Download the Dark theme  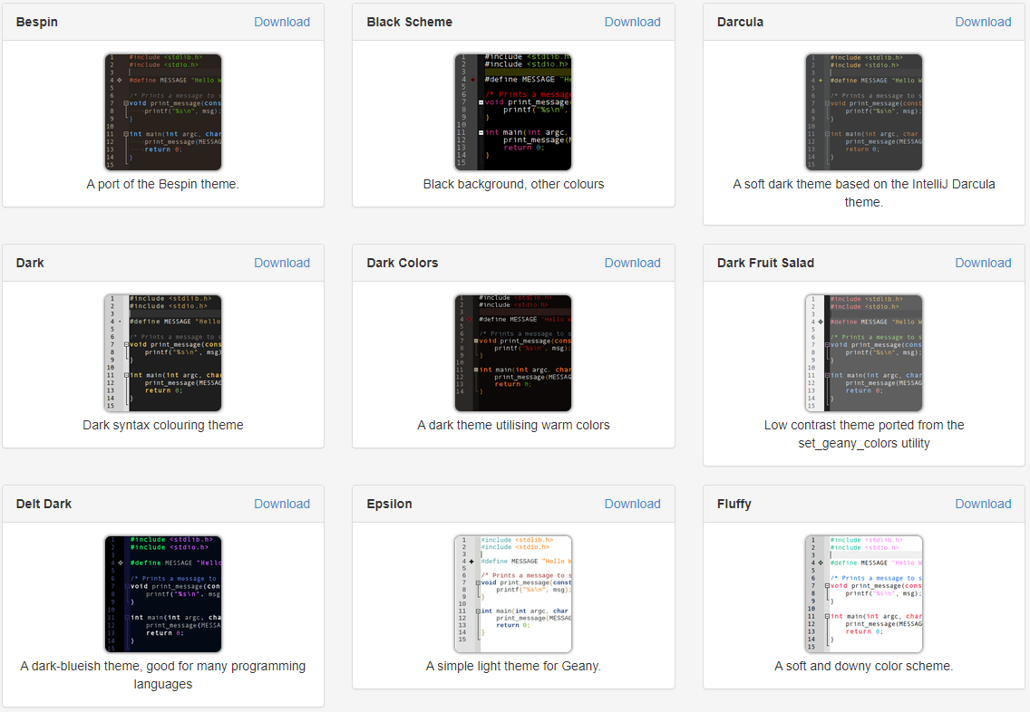click(282, 262)
